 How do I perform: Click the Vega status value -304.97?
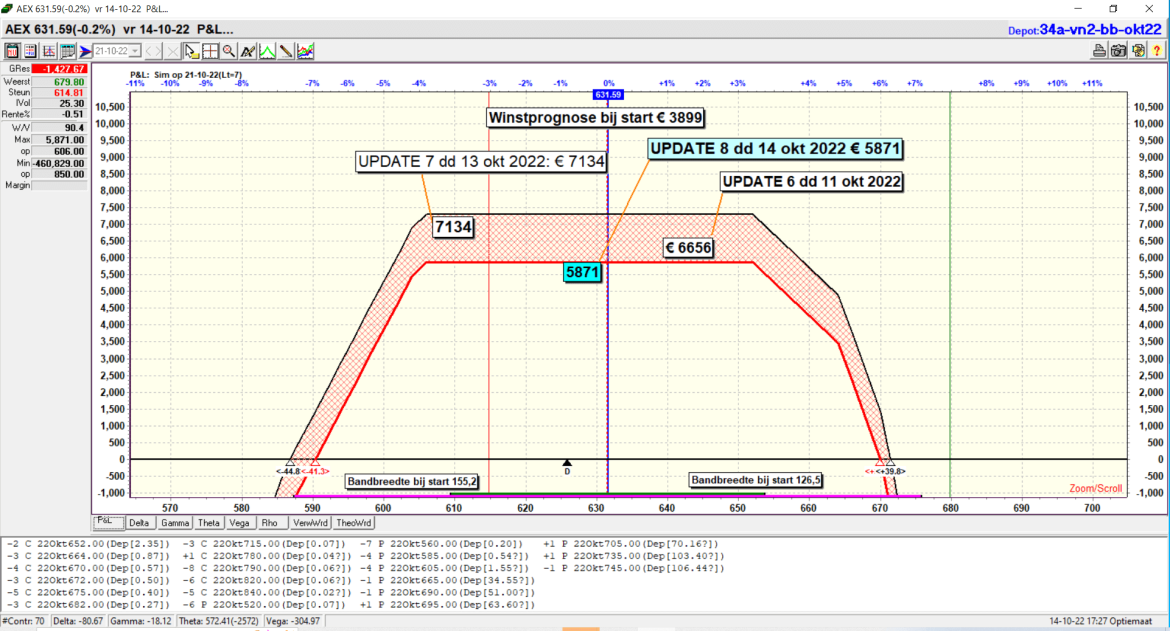(x=293, y=621)
